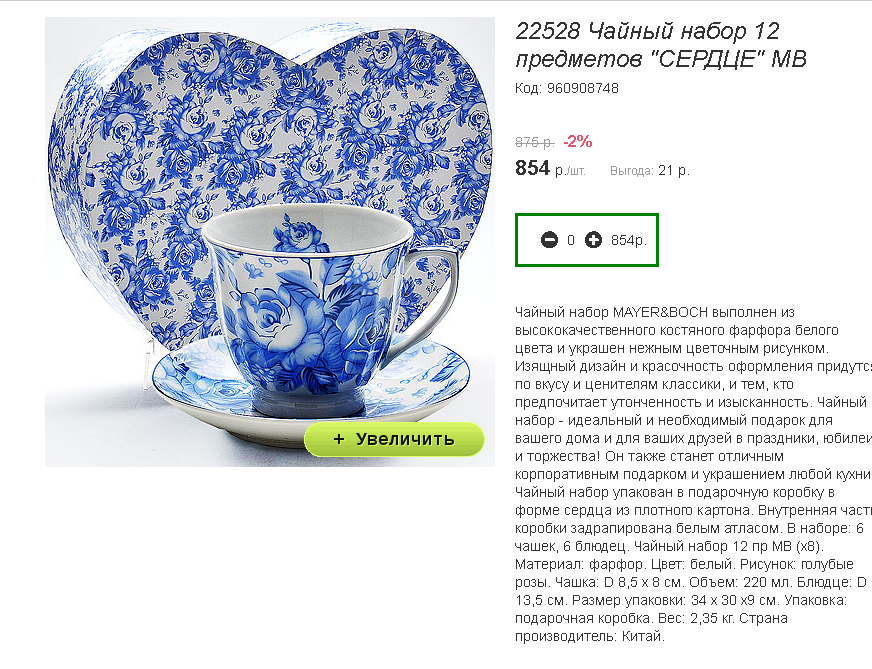Click the 854р. total in quantity box
Screen dimensions: 872x669
pyautogui.click(x=628, y=240)
